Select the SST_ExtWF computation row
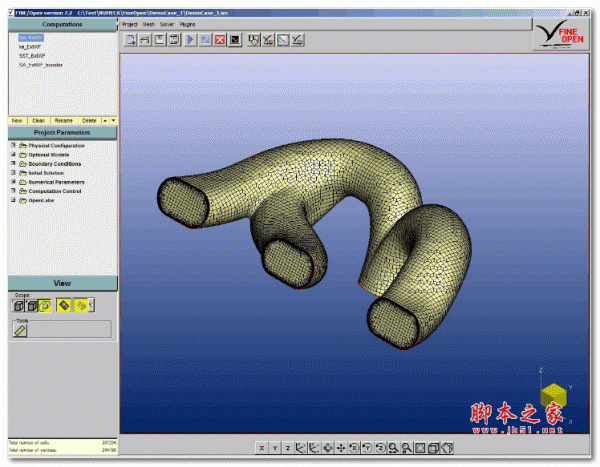Screen dimensions: 600x467 32,56
